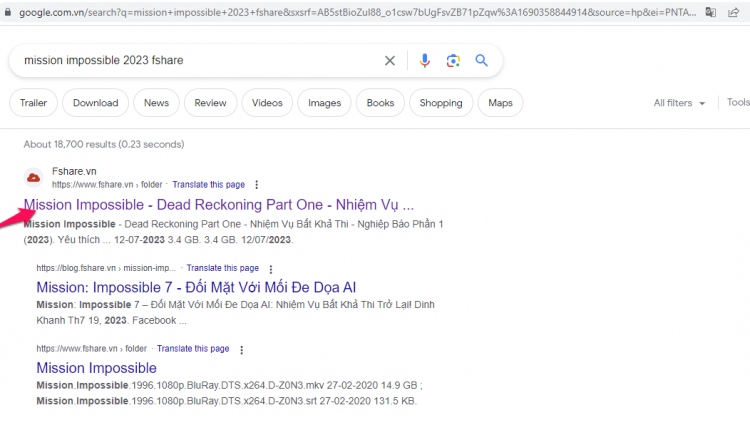Open Mission Impossible Dead Reckoning Part One result
This screenshot has height=430, width=750.
(x=219, y=205)
